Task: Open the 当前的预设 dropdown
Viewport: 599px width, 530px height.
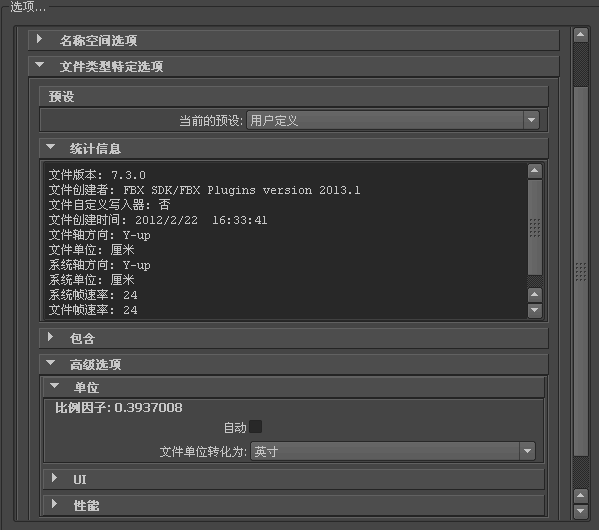Action: click(393, 120)
